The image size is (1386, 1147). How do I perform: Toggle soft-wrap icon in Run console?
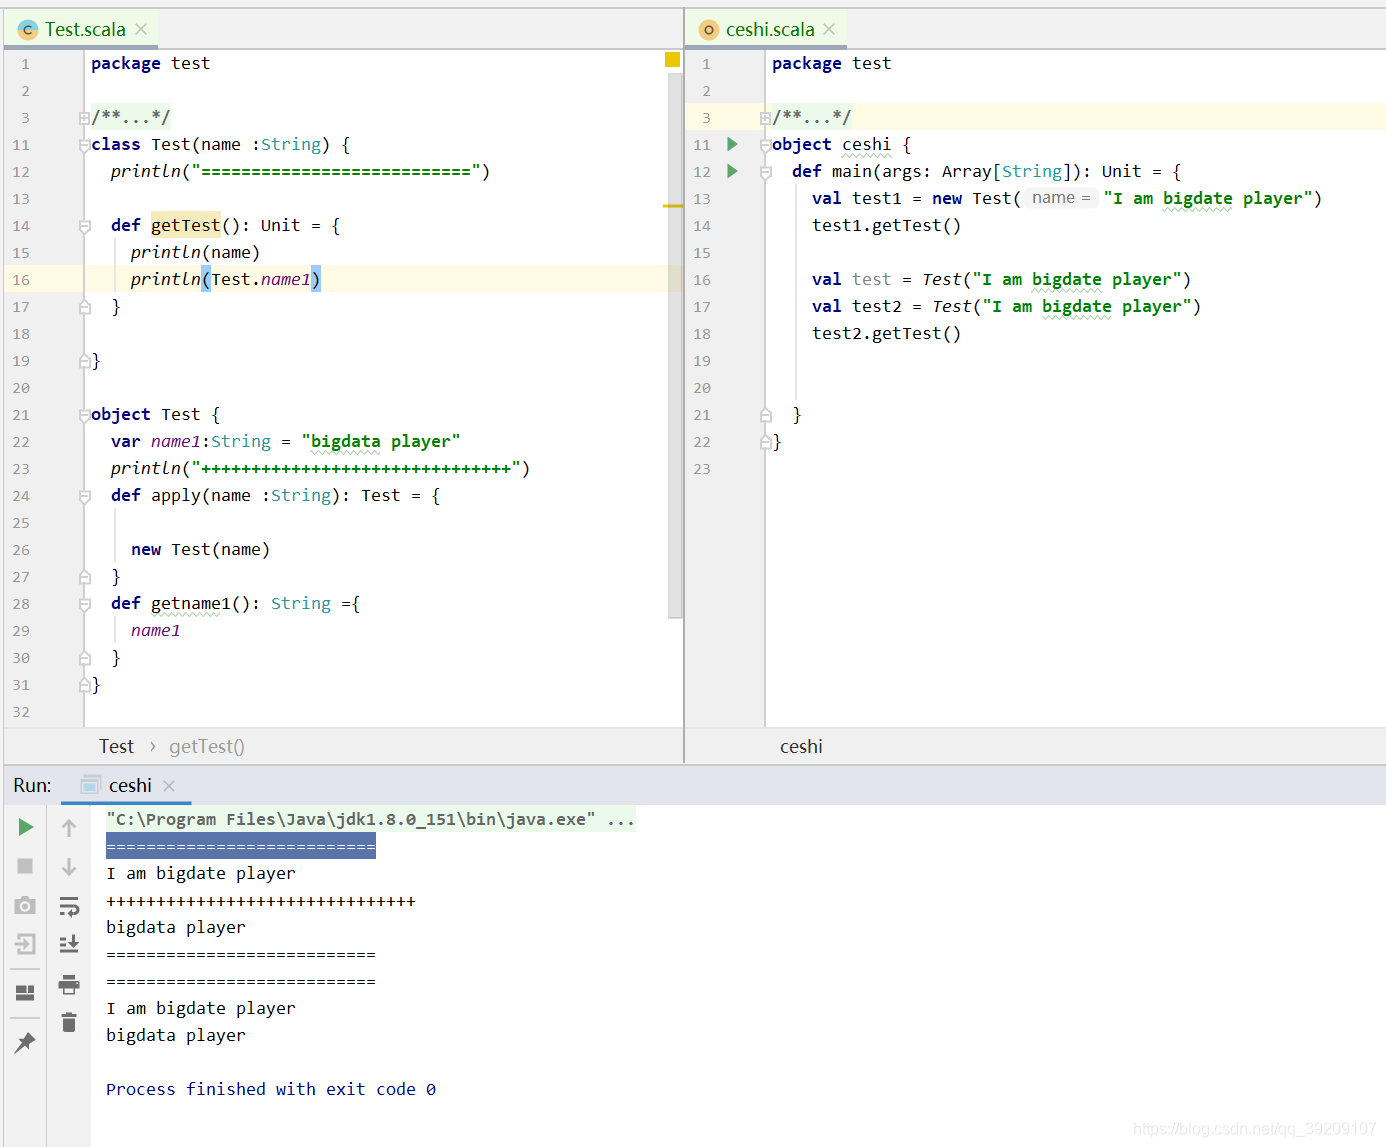(69, 906)
